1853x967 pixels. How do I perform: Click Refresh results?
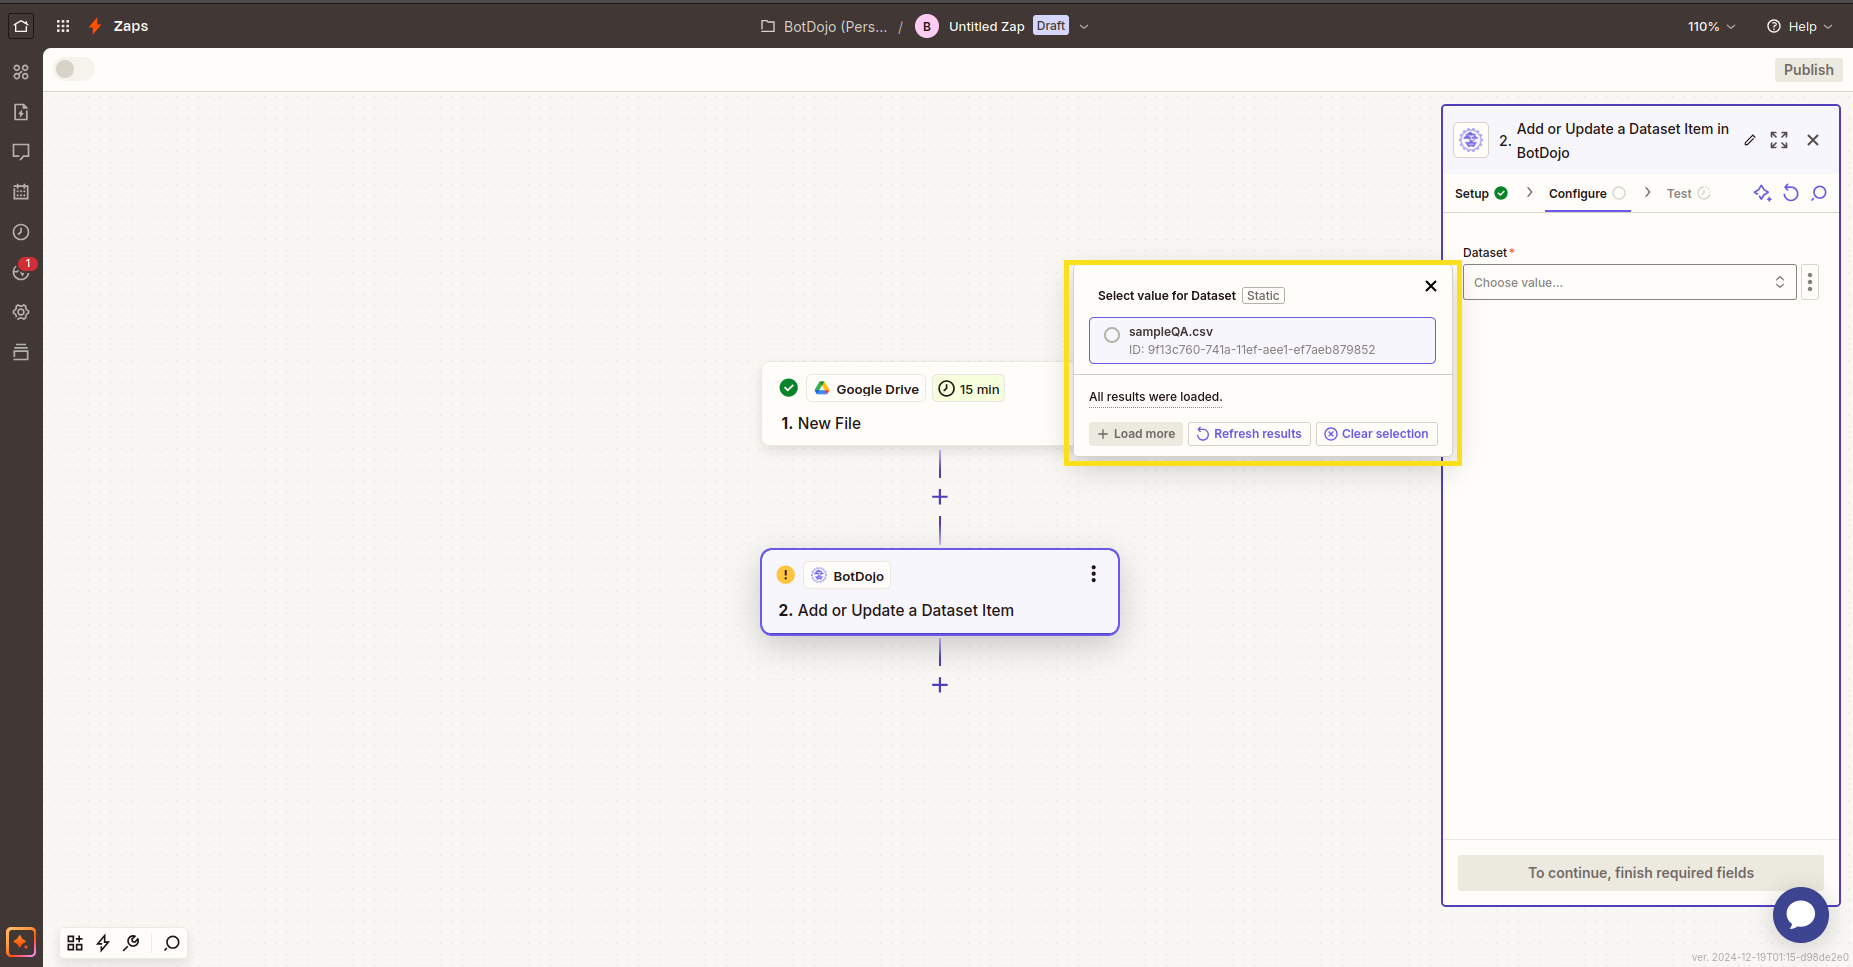[x=1249, y=434]
